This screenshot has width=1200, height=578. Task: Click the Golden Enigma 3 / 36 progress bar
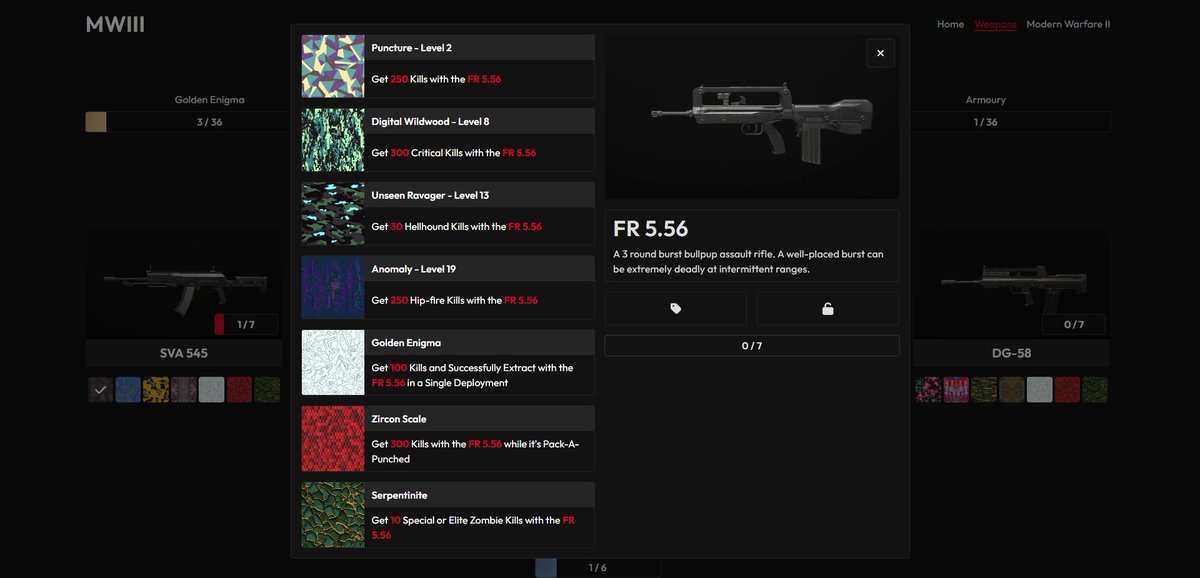pyautogui.click(x=188, y=122)
